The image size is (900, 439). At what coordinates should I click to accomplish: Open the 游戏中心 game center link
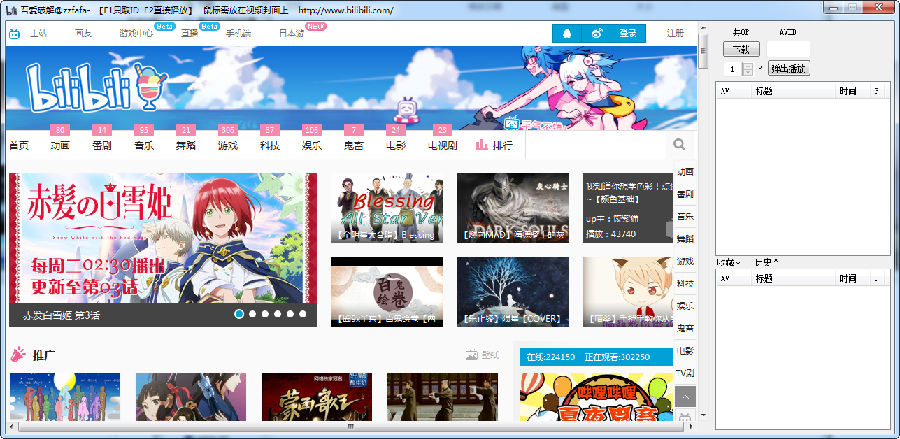[x=136, y=33]
